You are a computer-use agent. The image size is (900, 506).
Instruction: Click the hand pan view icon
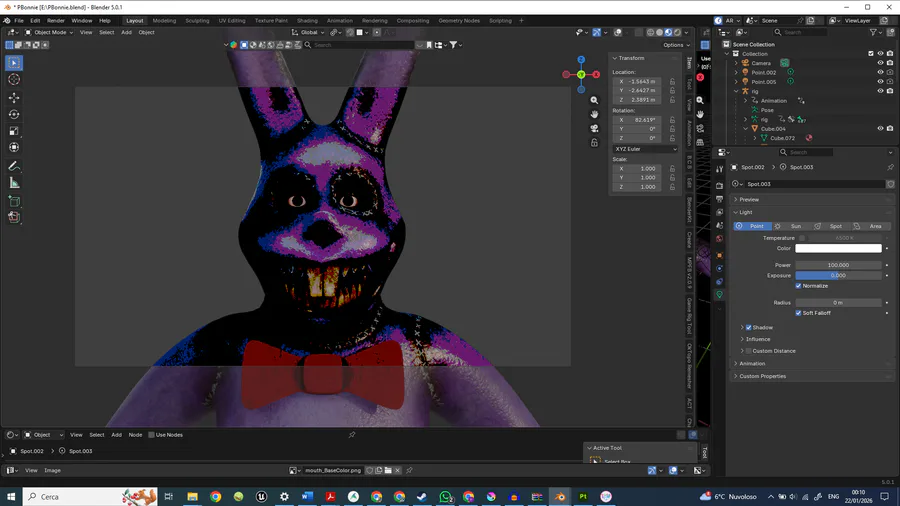pos(594,115)
